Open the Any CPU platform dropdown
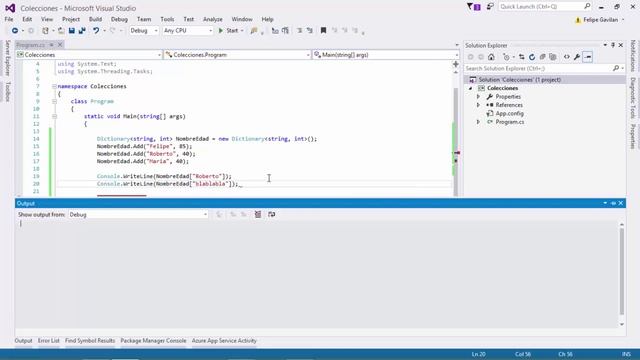The height and width of the screenshot is (360, 640). point(188,31)
